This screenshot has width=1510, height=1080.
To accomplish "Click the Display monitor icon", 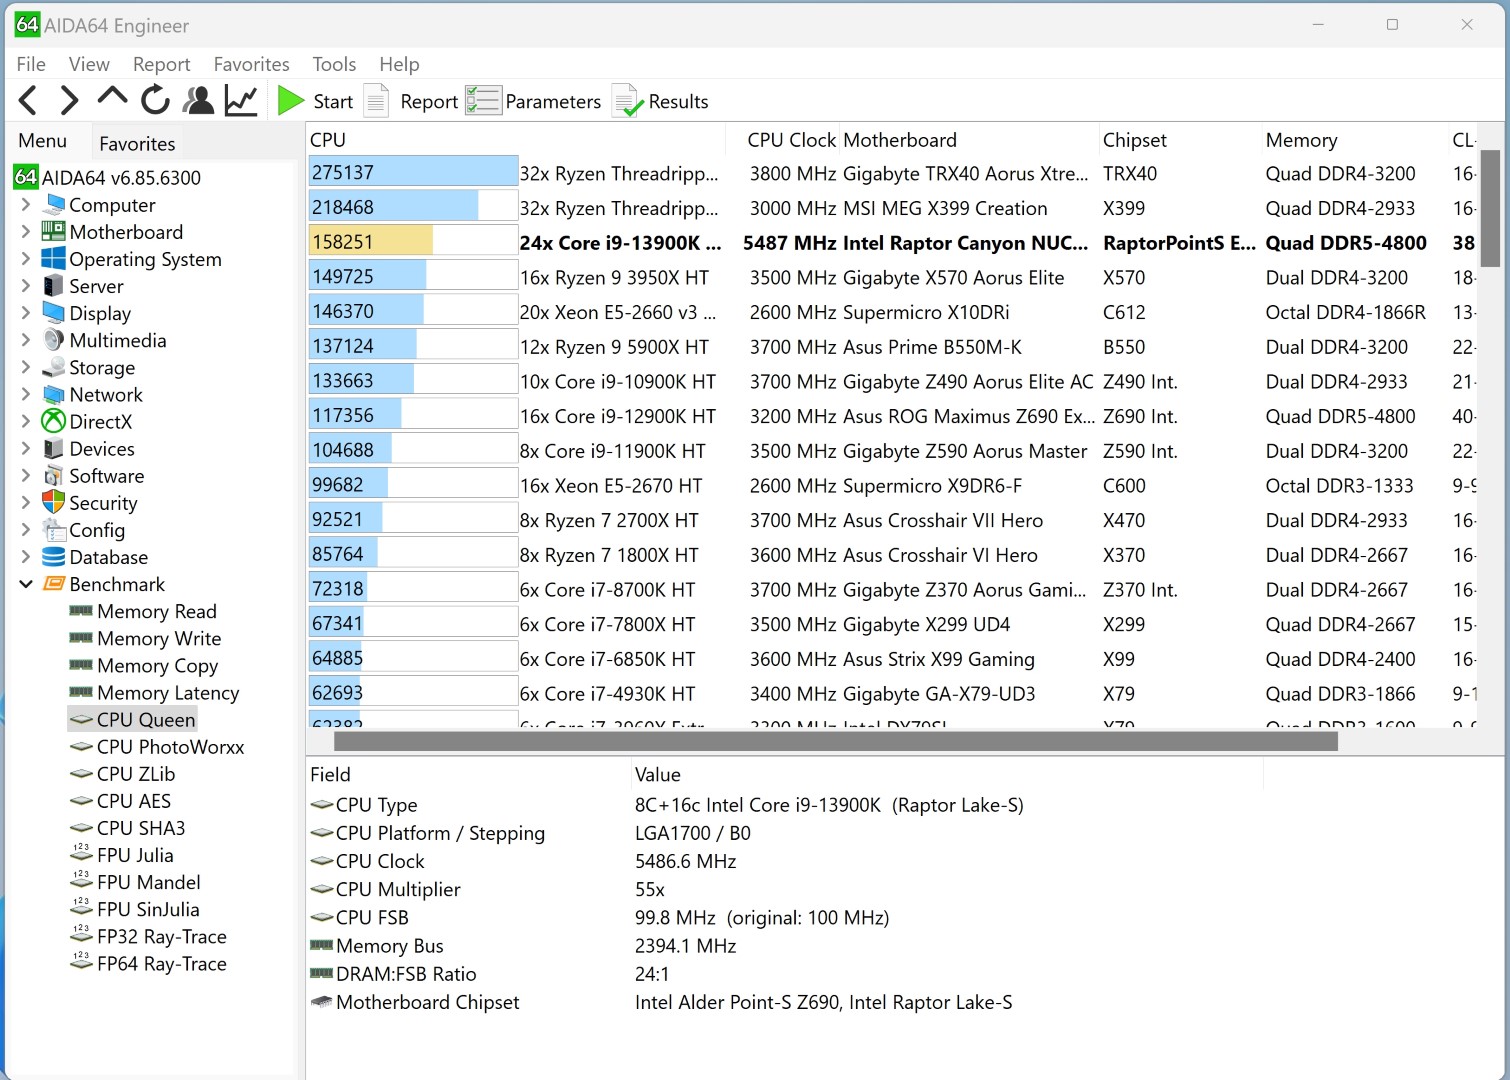I will (54, 313).
